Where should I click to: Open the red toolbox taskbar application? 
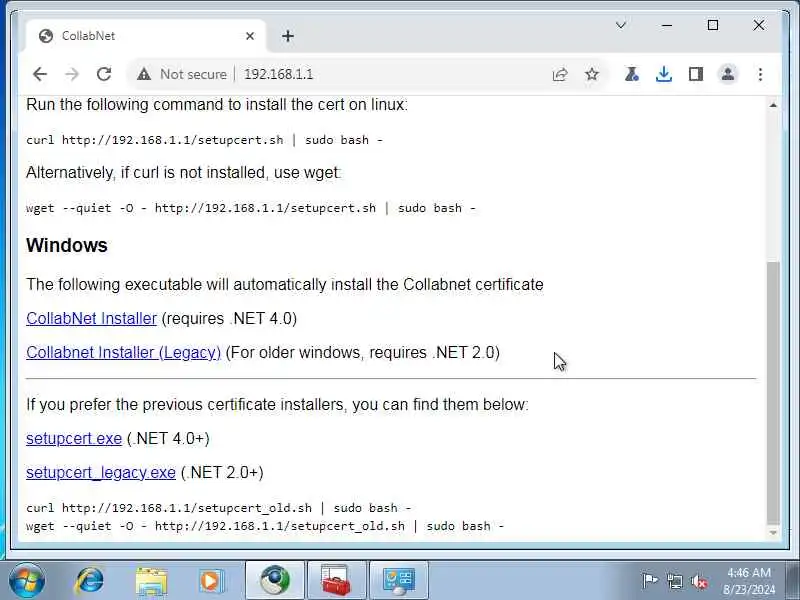(336, 581)
